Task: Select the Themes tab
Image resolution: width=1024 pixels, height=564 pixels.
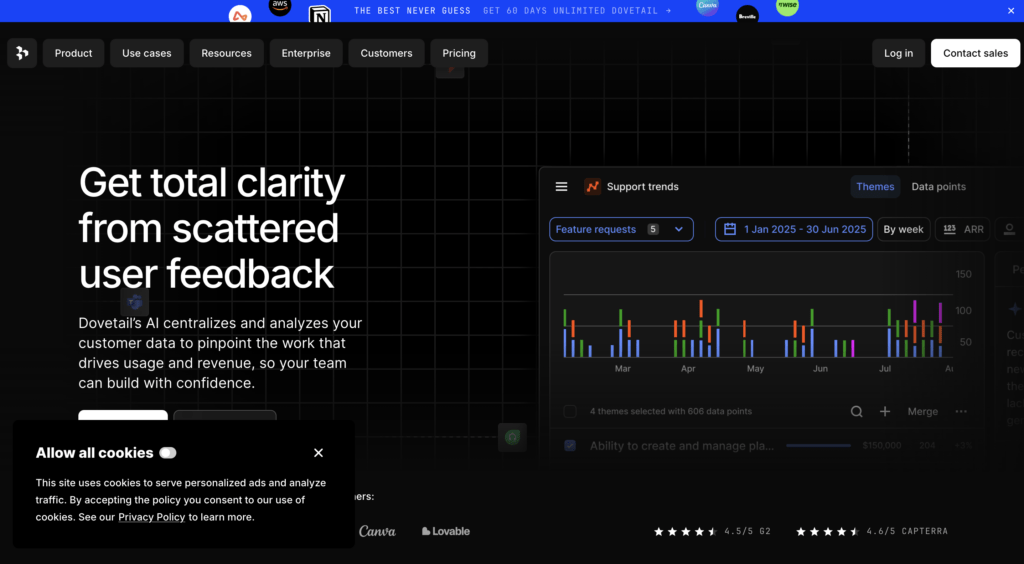Action: [x=875, y=187]
